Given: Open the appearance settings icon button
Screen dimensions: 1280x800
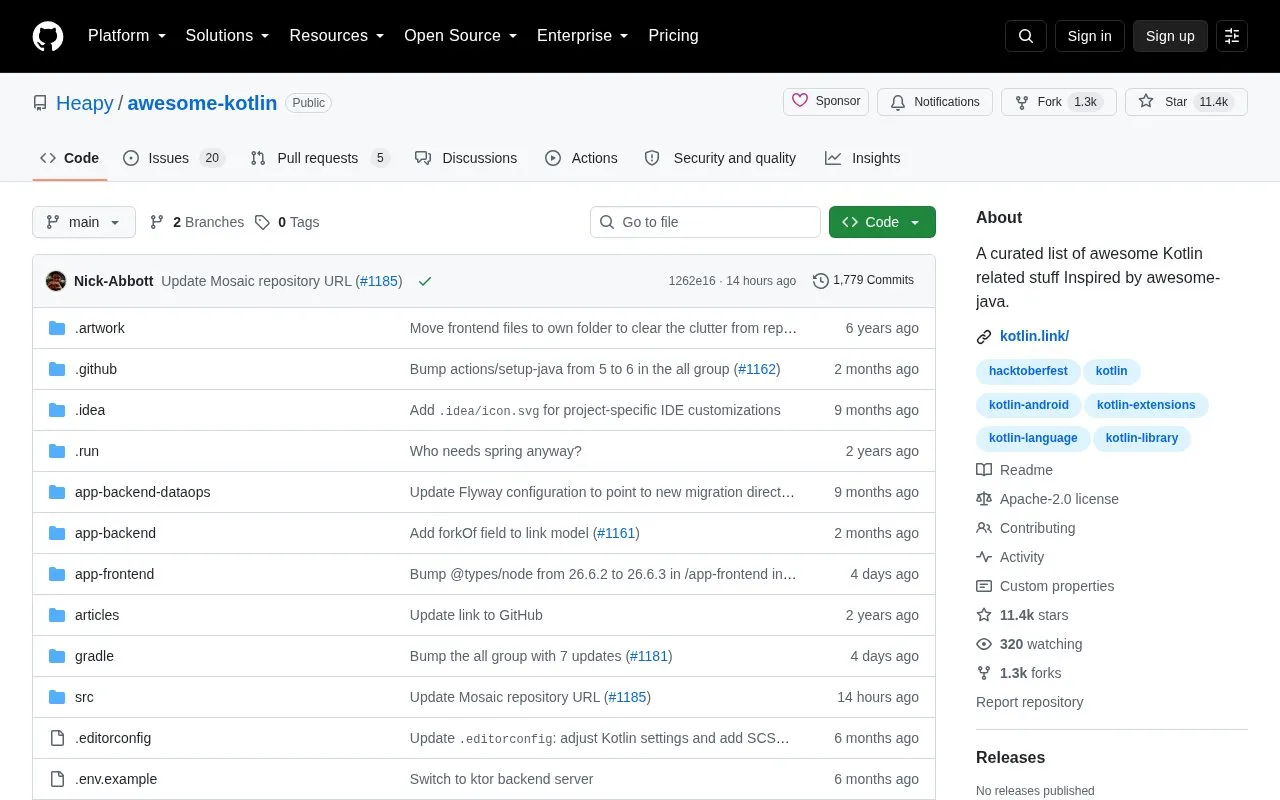Looking at the screenshot, I should [x=1232, y=36].
